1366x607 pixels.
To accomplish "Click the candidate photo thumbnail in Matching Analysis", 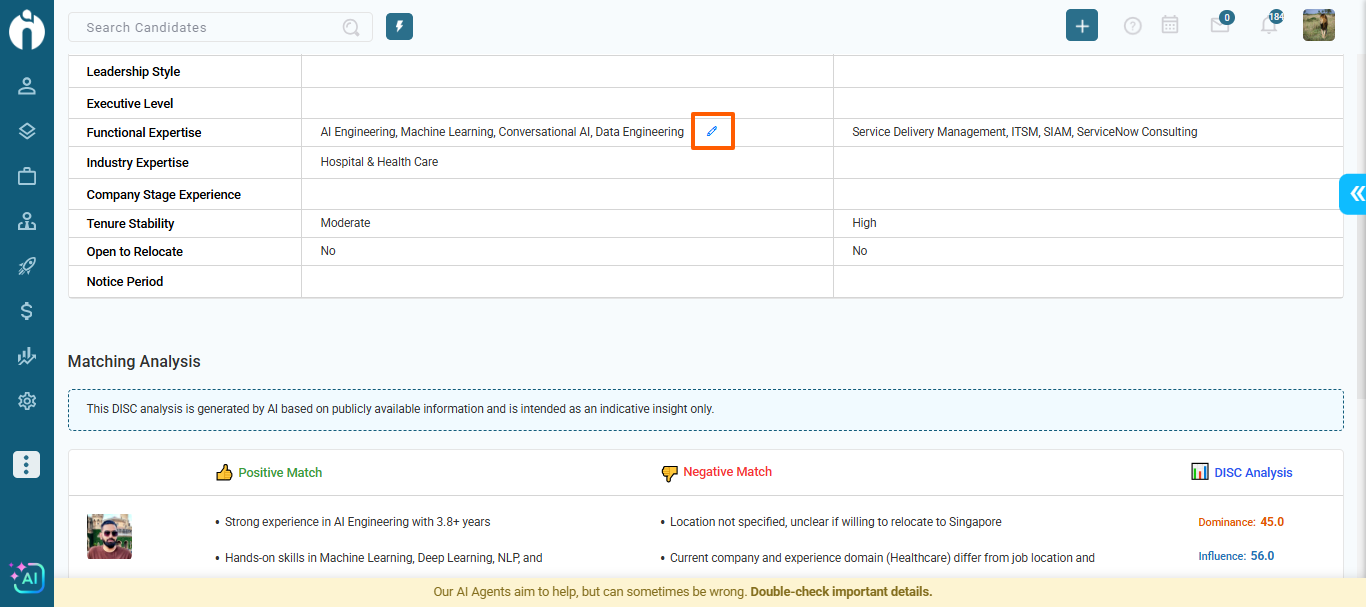I will pos(109,537).
